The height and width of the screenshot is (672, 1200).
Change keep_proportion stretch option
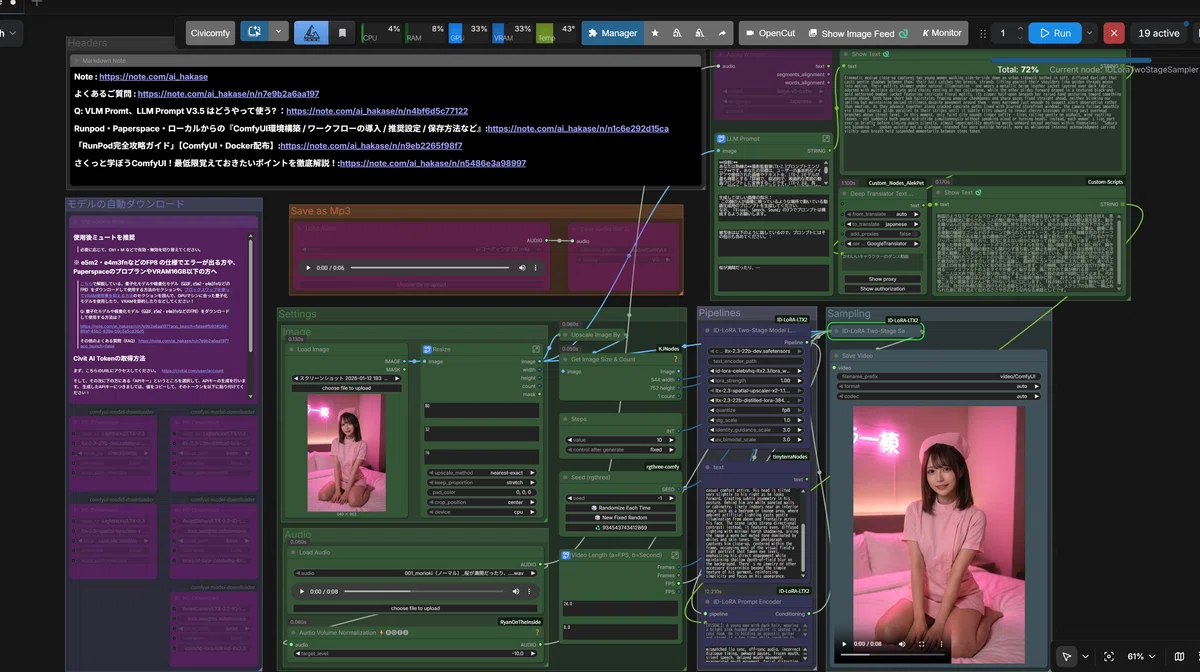[484, 481]
